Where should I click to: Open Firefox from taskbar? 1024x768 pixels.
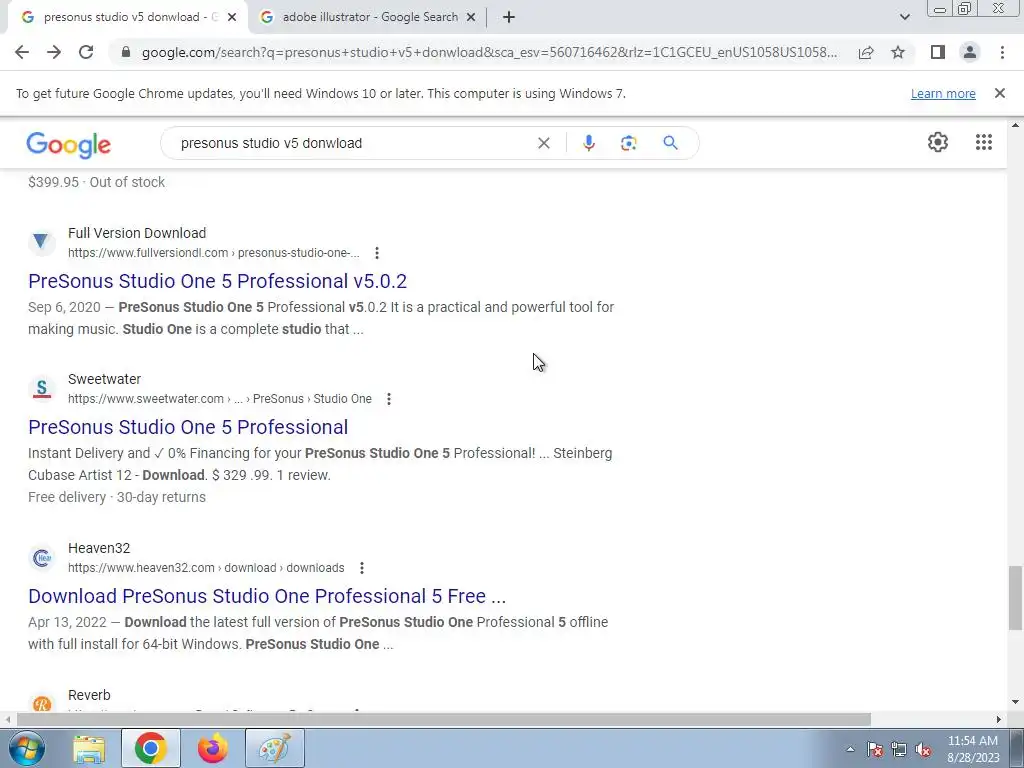coord(213,748)
